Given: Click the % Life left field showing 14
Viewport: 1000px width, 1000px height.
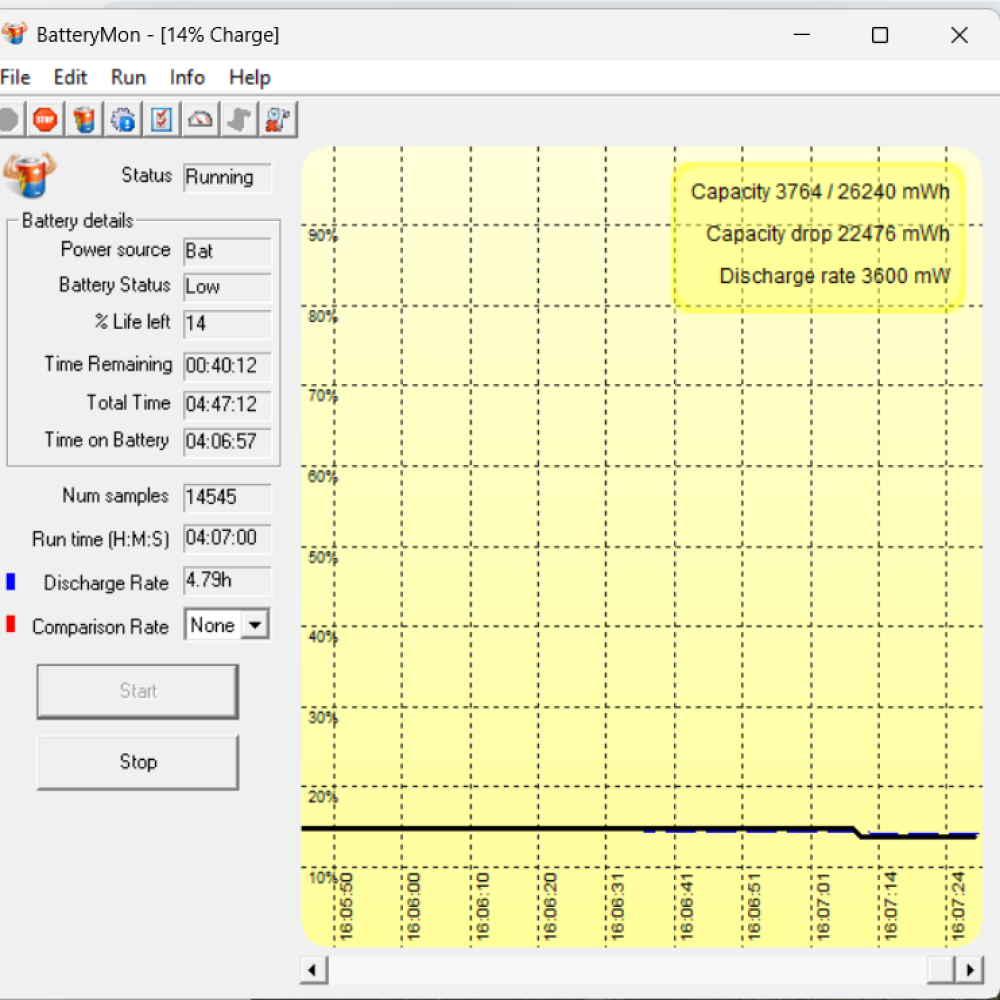Looking at the screenshot, I should (x=227, y=324).
